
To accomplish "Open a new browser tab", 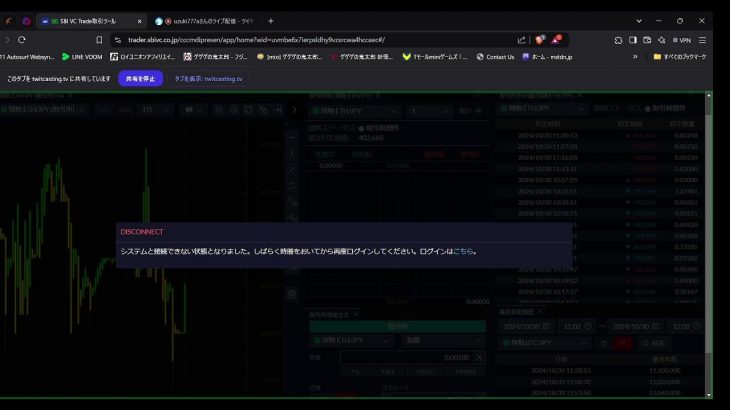I will point(270,21).
